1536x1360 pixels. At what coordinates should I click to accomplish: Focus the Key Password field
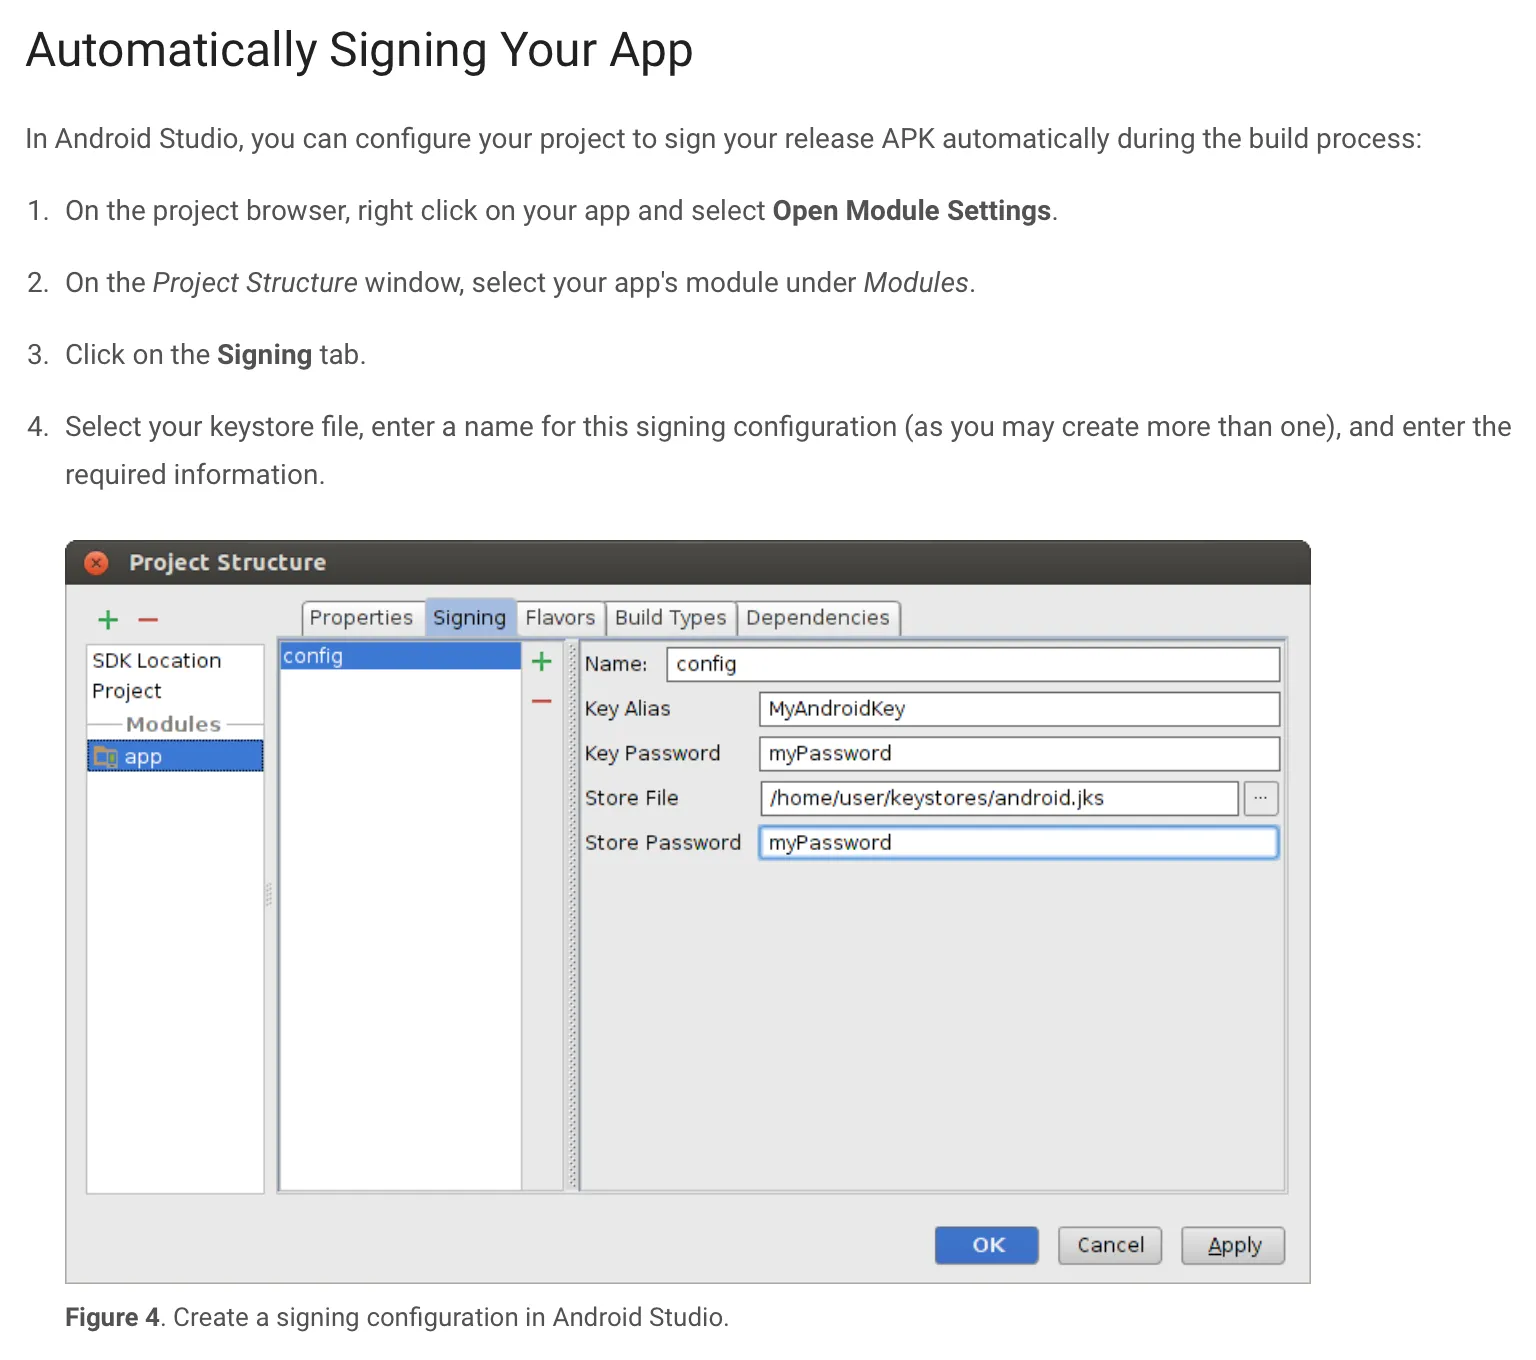1019,754
